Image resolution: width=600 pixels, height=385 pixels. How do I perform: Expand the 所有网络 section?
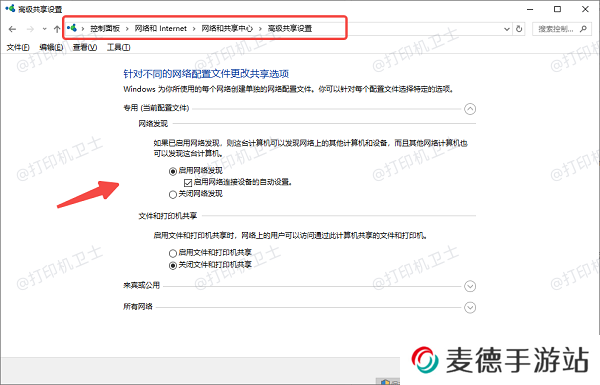point(470,307)
